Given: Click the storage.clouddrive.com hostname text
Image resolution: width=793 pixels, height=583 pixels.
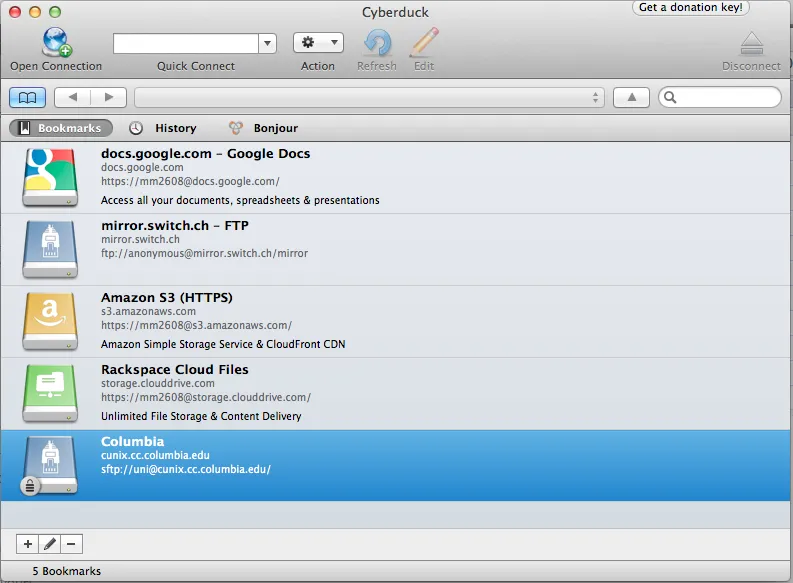Looking at the screenshot, I should point(158,383).
